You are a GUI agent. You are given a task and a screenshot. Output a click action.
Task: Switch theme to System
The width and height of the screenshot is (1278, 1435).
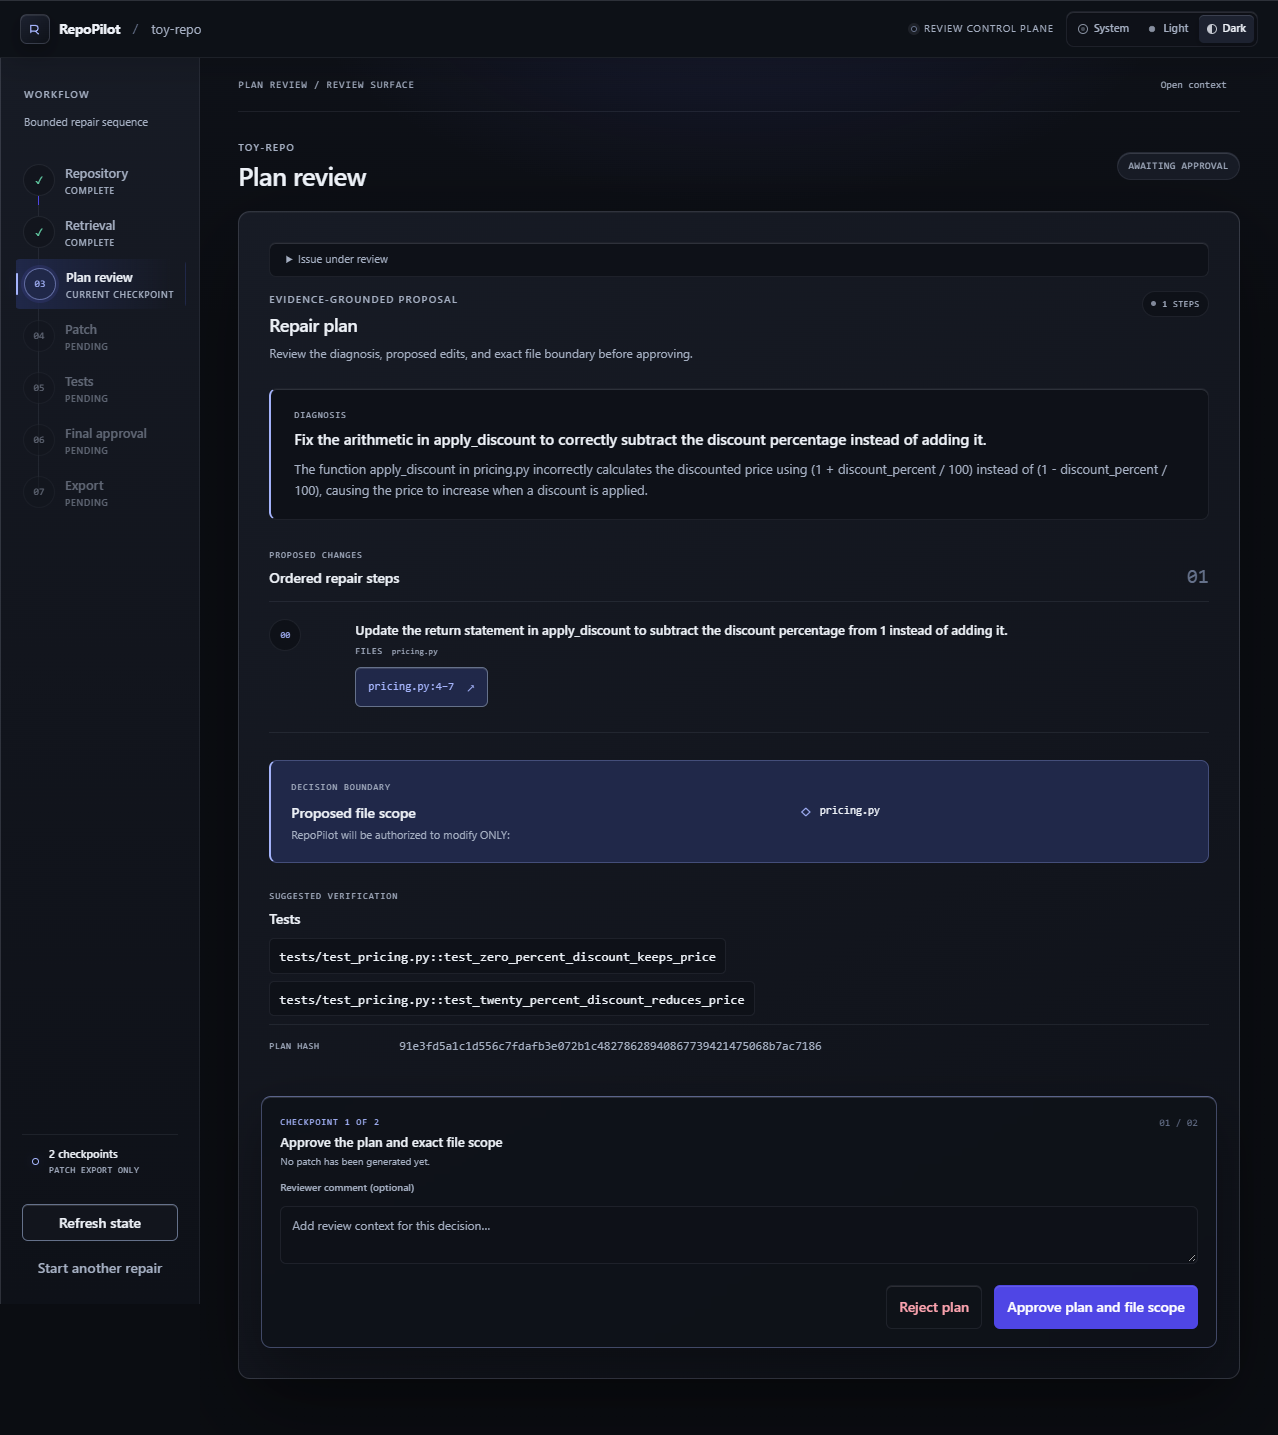(x=1104, y=29)
